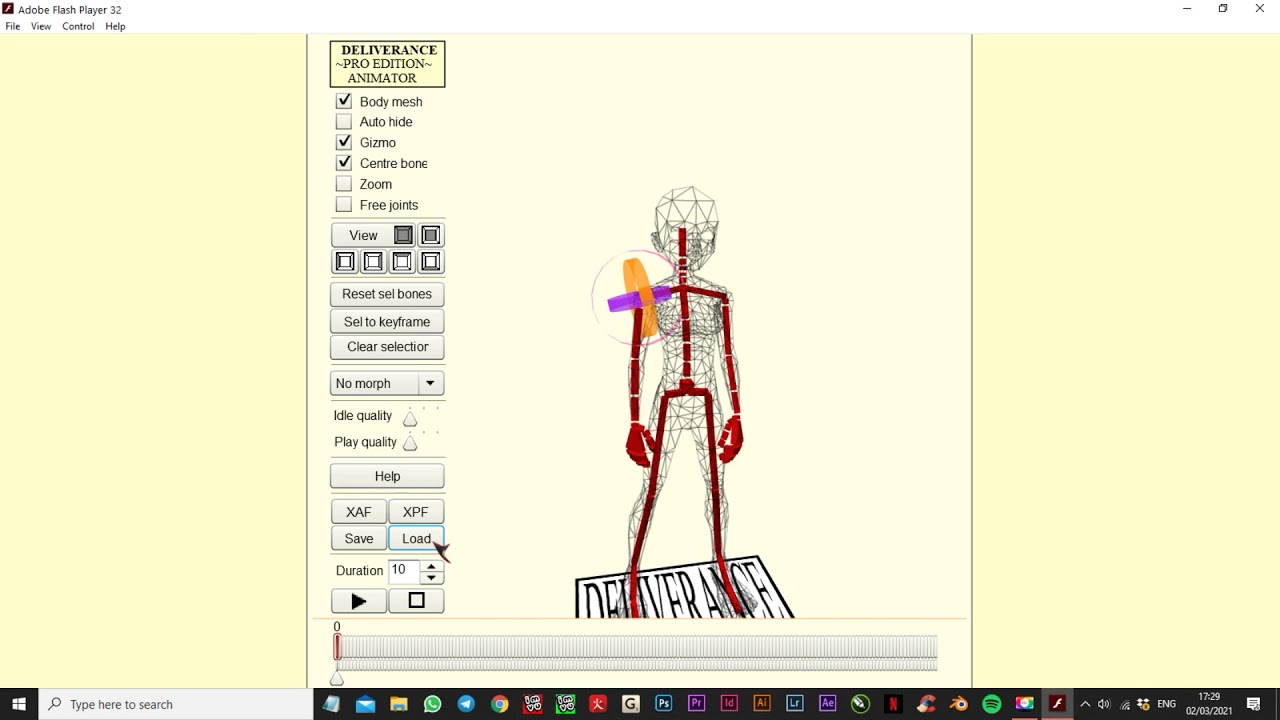Click the triangle handle below the timeline
The height and width of the screenshot is (720, 1280).
(x=337, y=679)
